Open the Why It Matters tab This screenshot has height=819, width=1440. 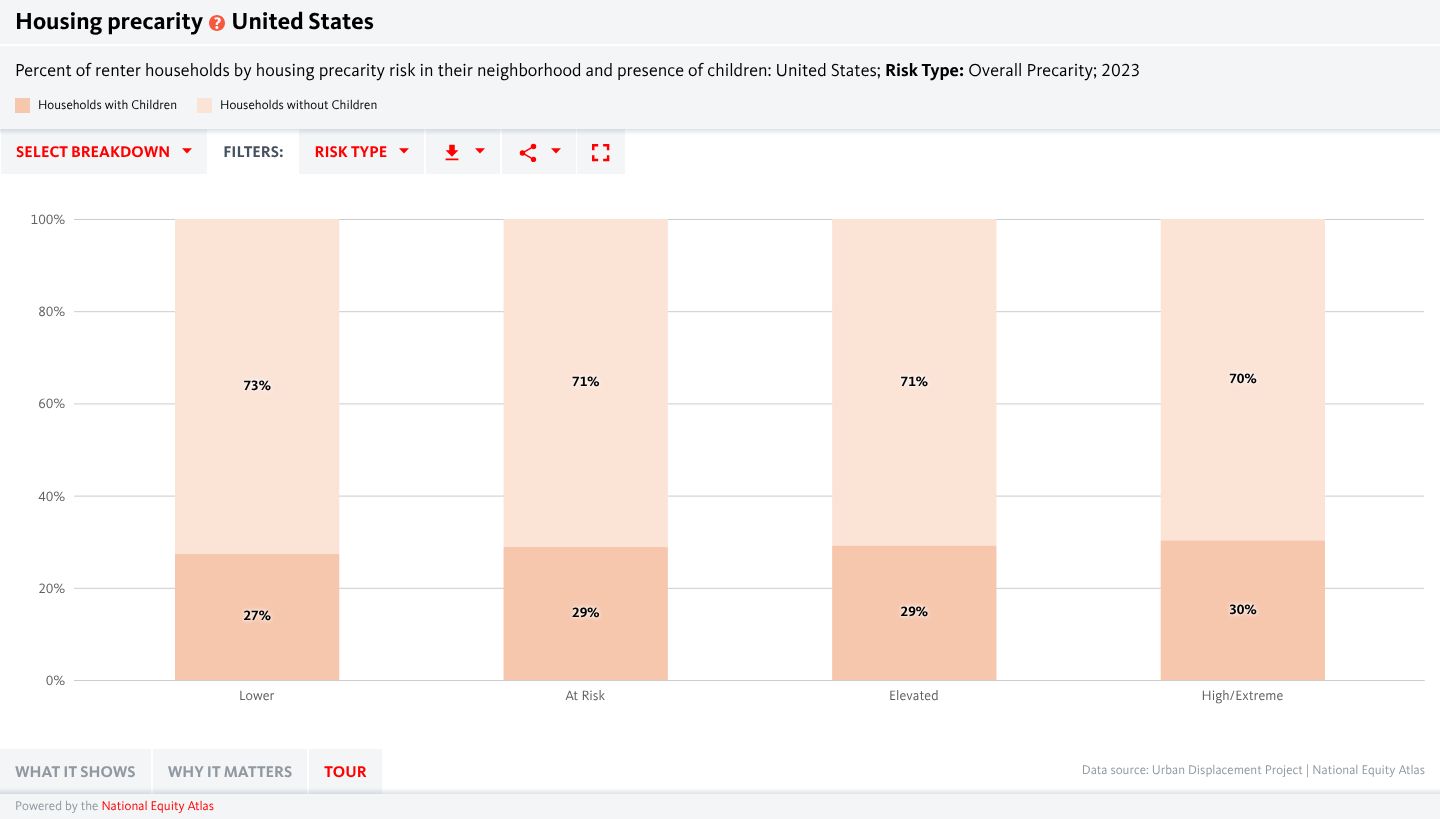229,771
